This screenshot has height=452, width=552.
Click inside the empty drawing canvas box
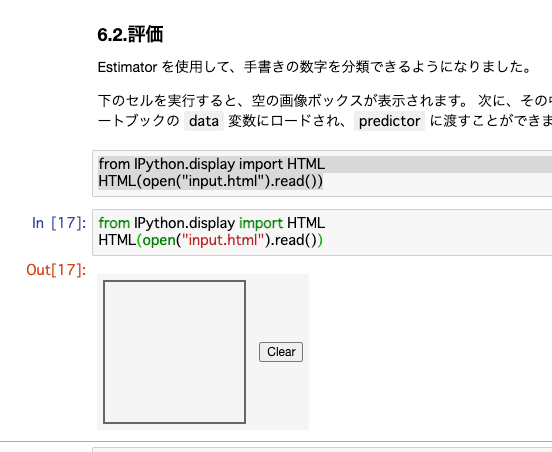coord(175,352)
